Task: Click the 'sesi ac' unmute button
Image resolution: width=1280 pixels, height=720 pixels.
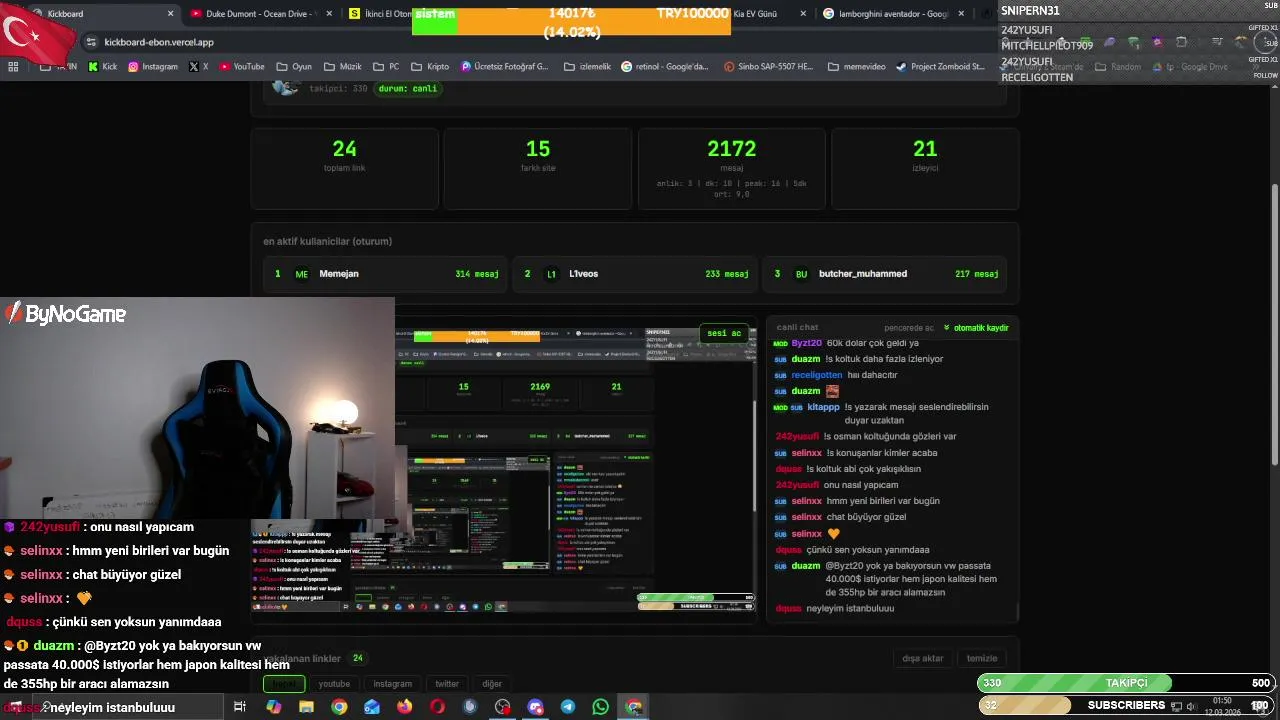Action: click(x=724, y=333)
